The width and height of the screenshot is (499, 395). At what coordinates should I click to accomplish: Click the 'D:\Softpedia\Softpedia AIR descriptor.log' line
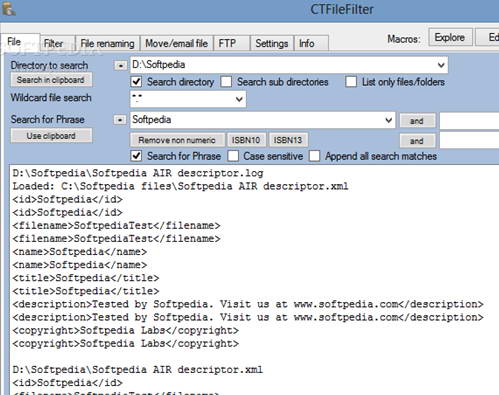[x=138, y=173]
